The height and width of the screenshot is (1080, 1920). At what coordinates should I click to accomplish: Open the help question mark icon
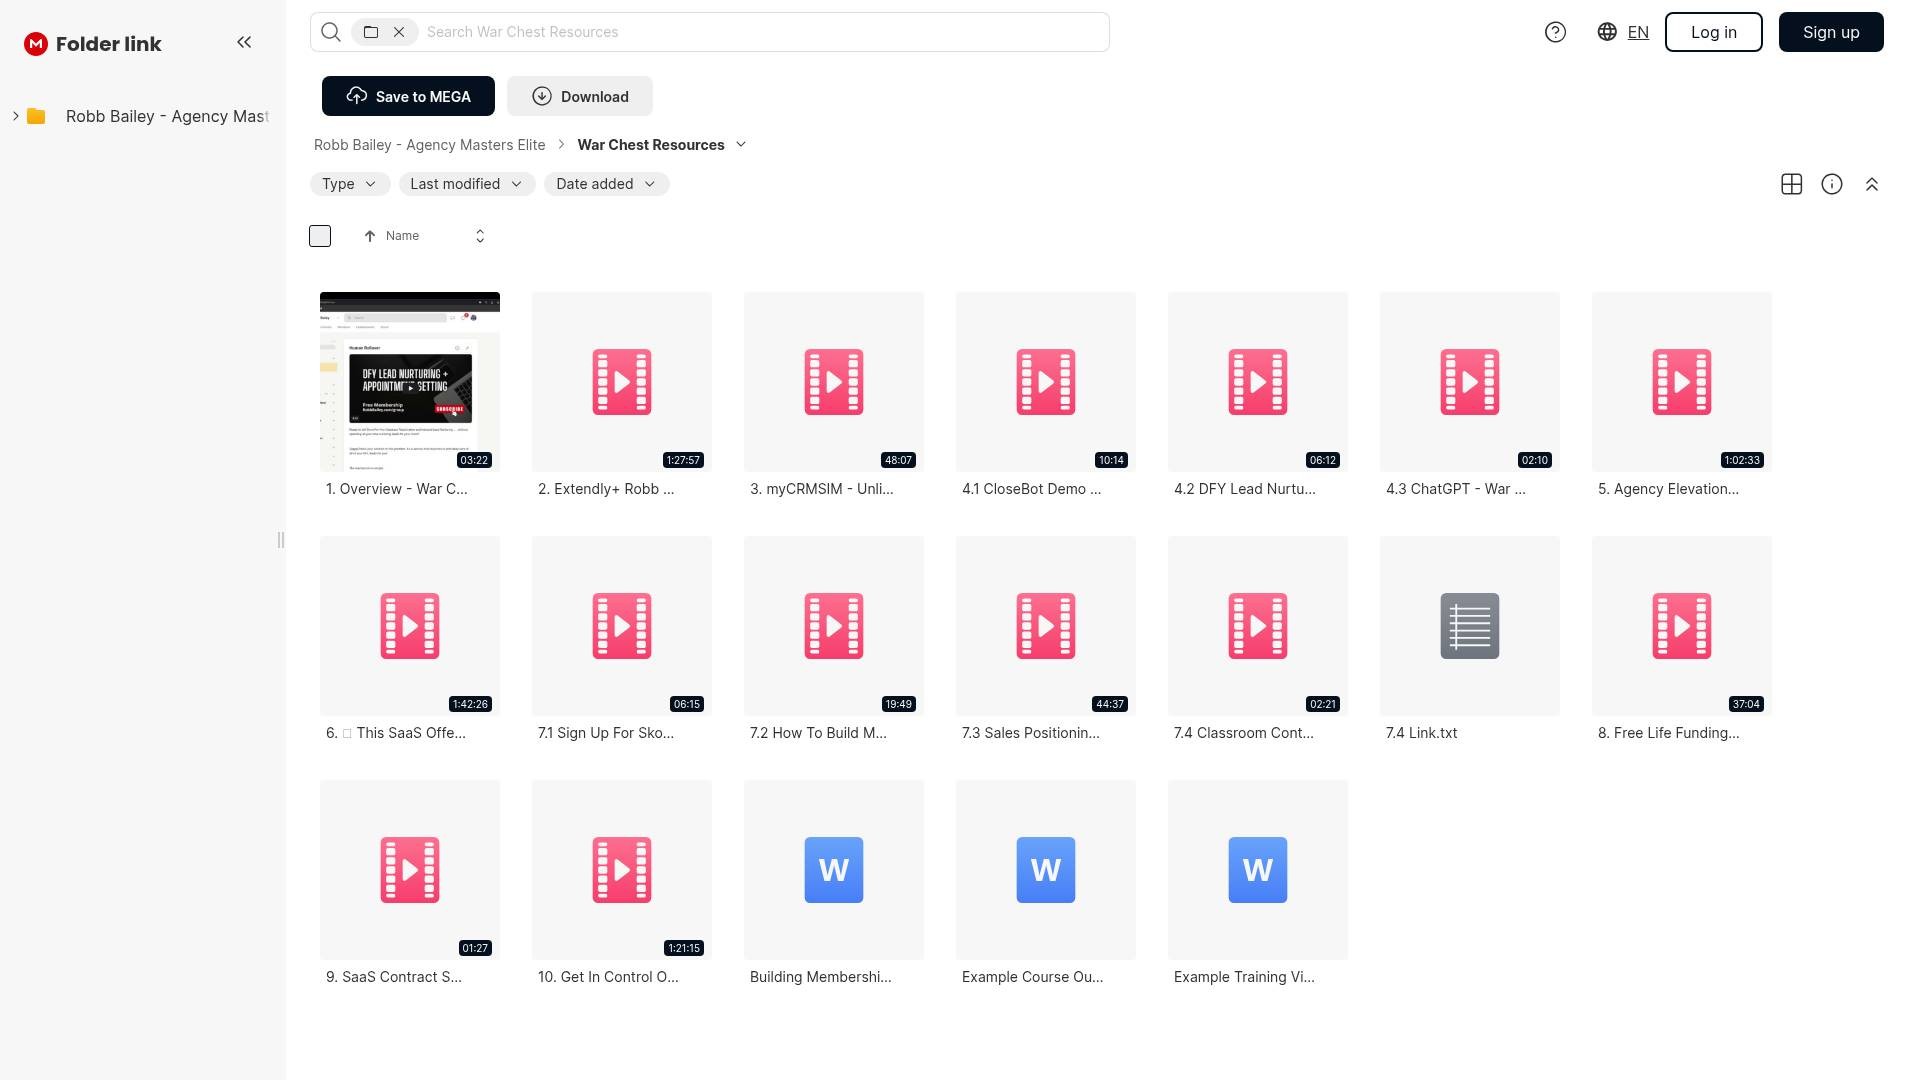coord(1555,32)
